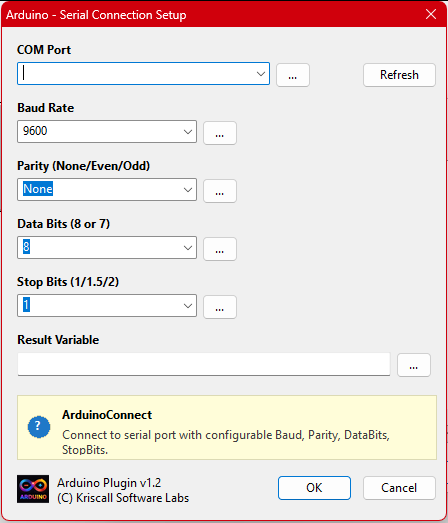Open the ellipsis picker beside Stop Bits
This screenshot has height=523, width=448.
[x=220, y=307]
